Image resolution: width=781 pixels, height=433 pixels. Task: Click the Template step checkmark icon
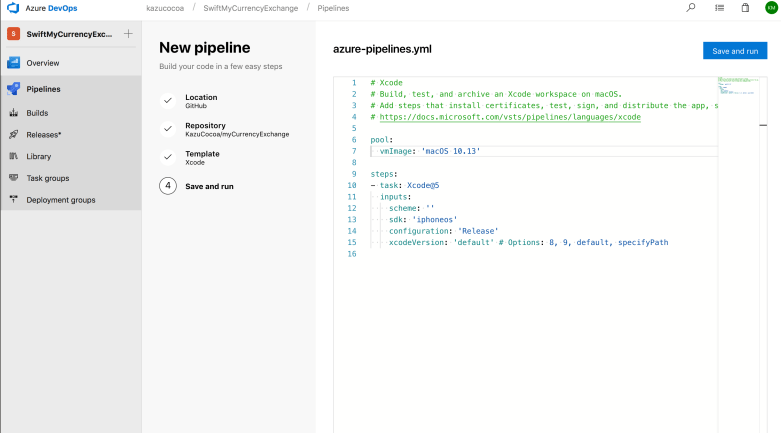point(168,157)
